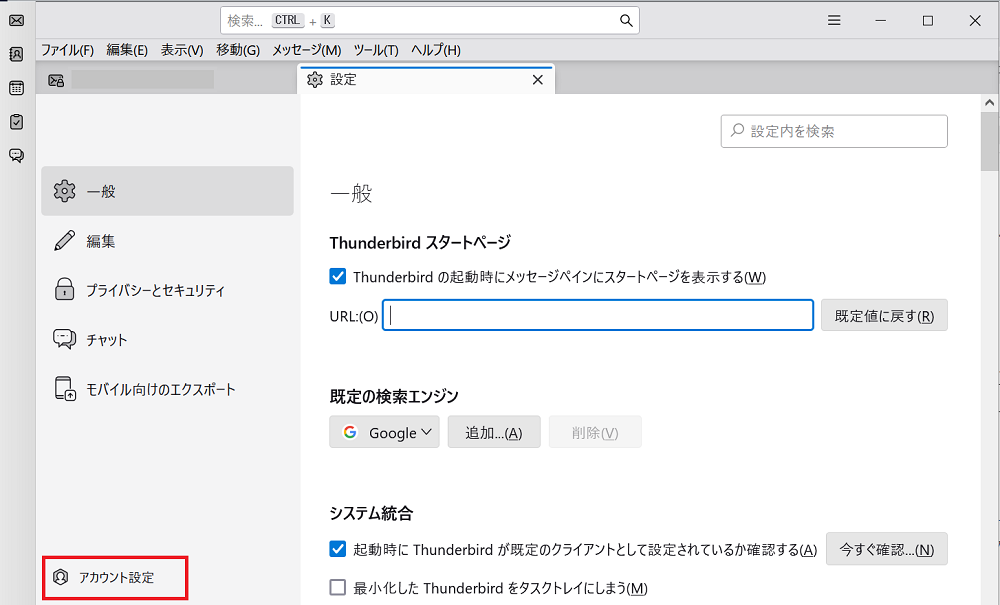Click the 追加... search engine button
The width and height of the screenshot is (1000, 605).
[x=494, y=433]
